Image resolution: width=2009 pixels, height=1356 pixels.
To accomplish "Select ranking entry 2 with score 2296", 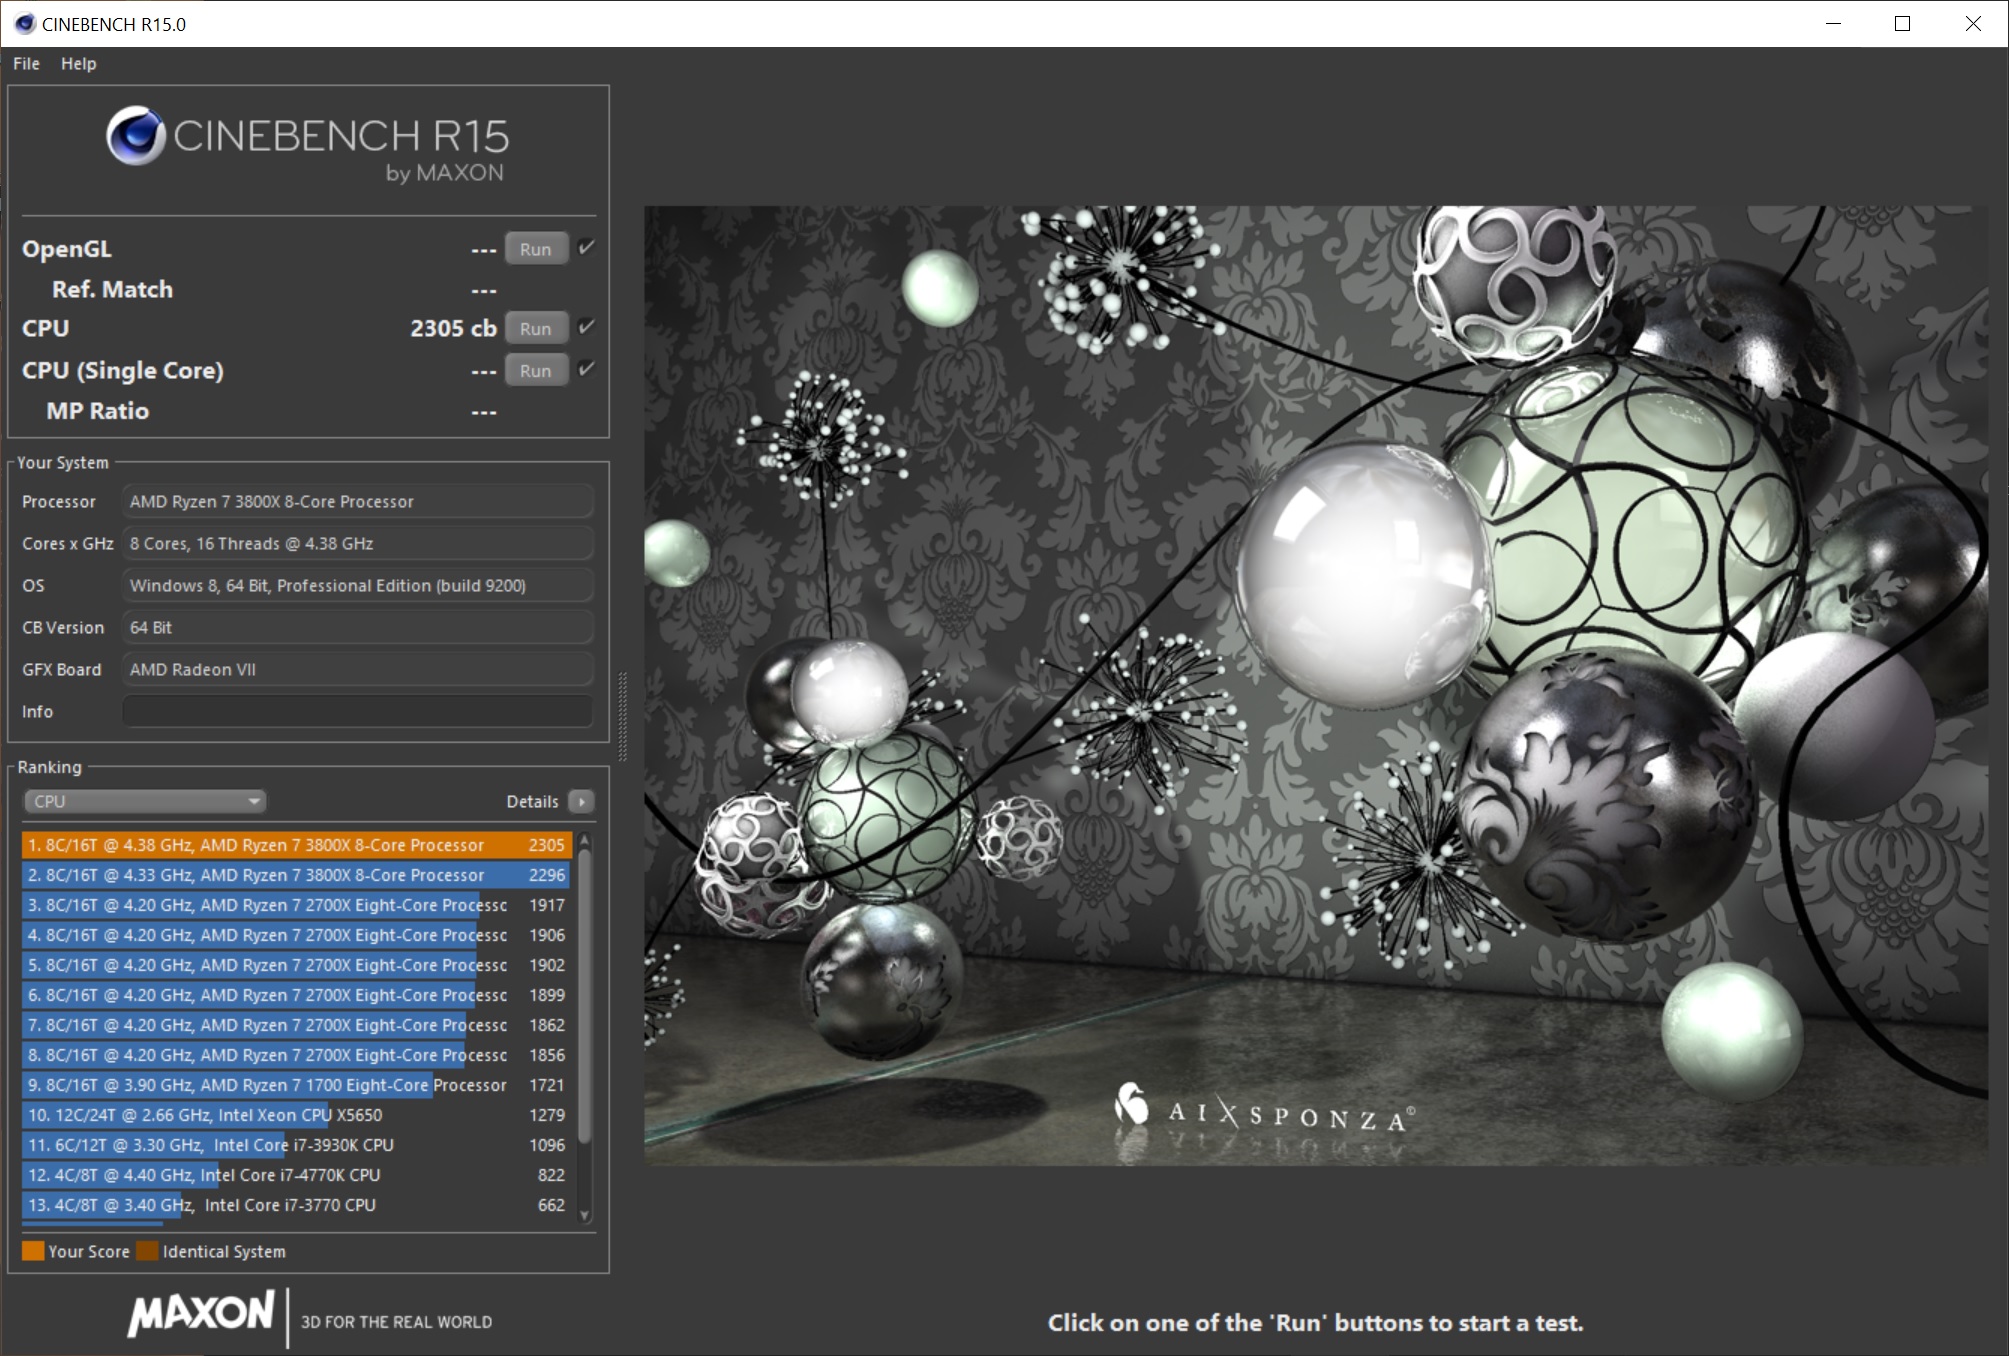I will [x=297, y=875].
